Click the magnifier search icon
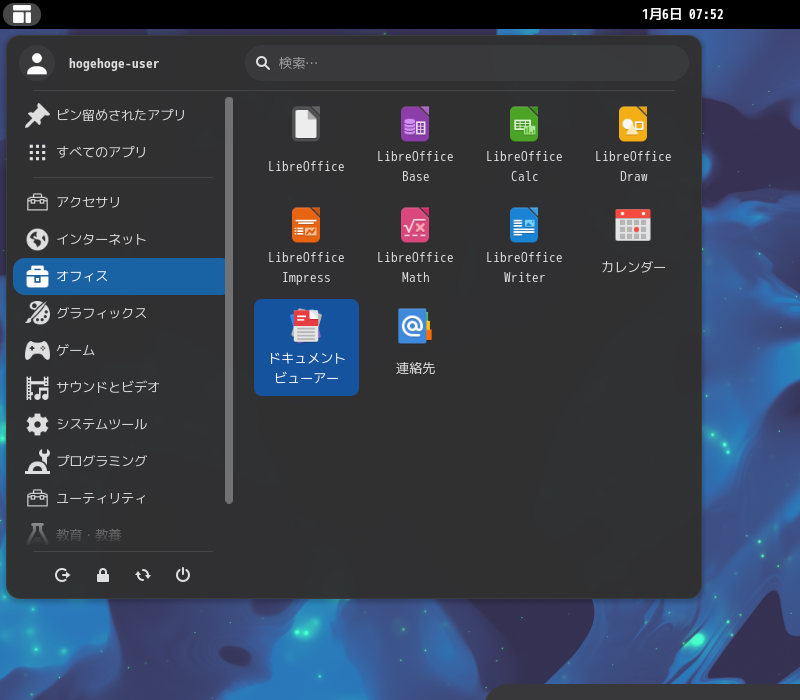This screenshot has height=700, width=800. point(263,63)
